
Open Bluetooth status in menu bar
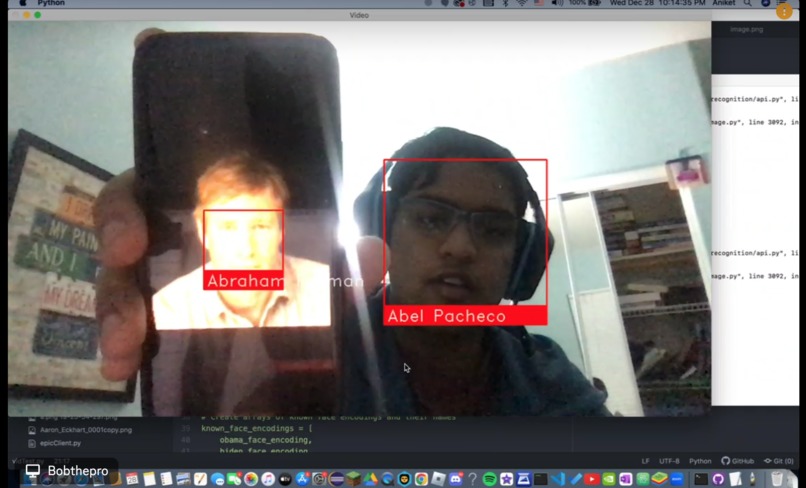(x=505, y=3)
